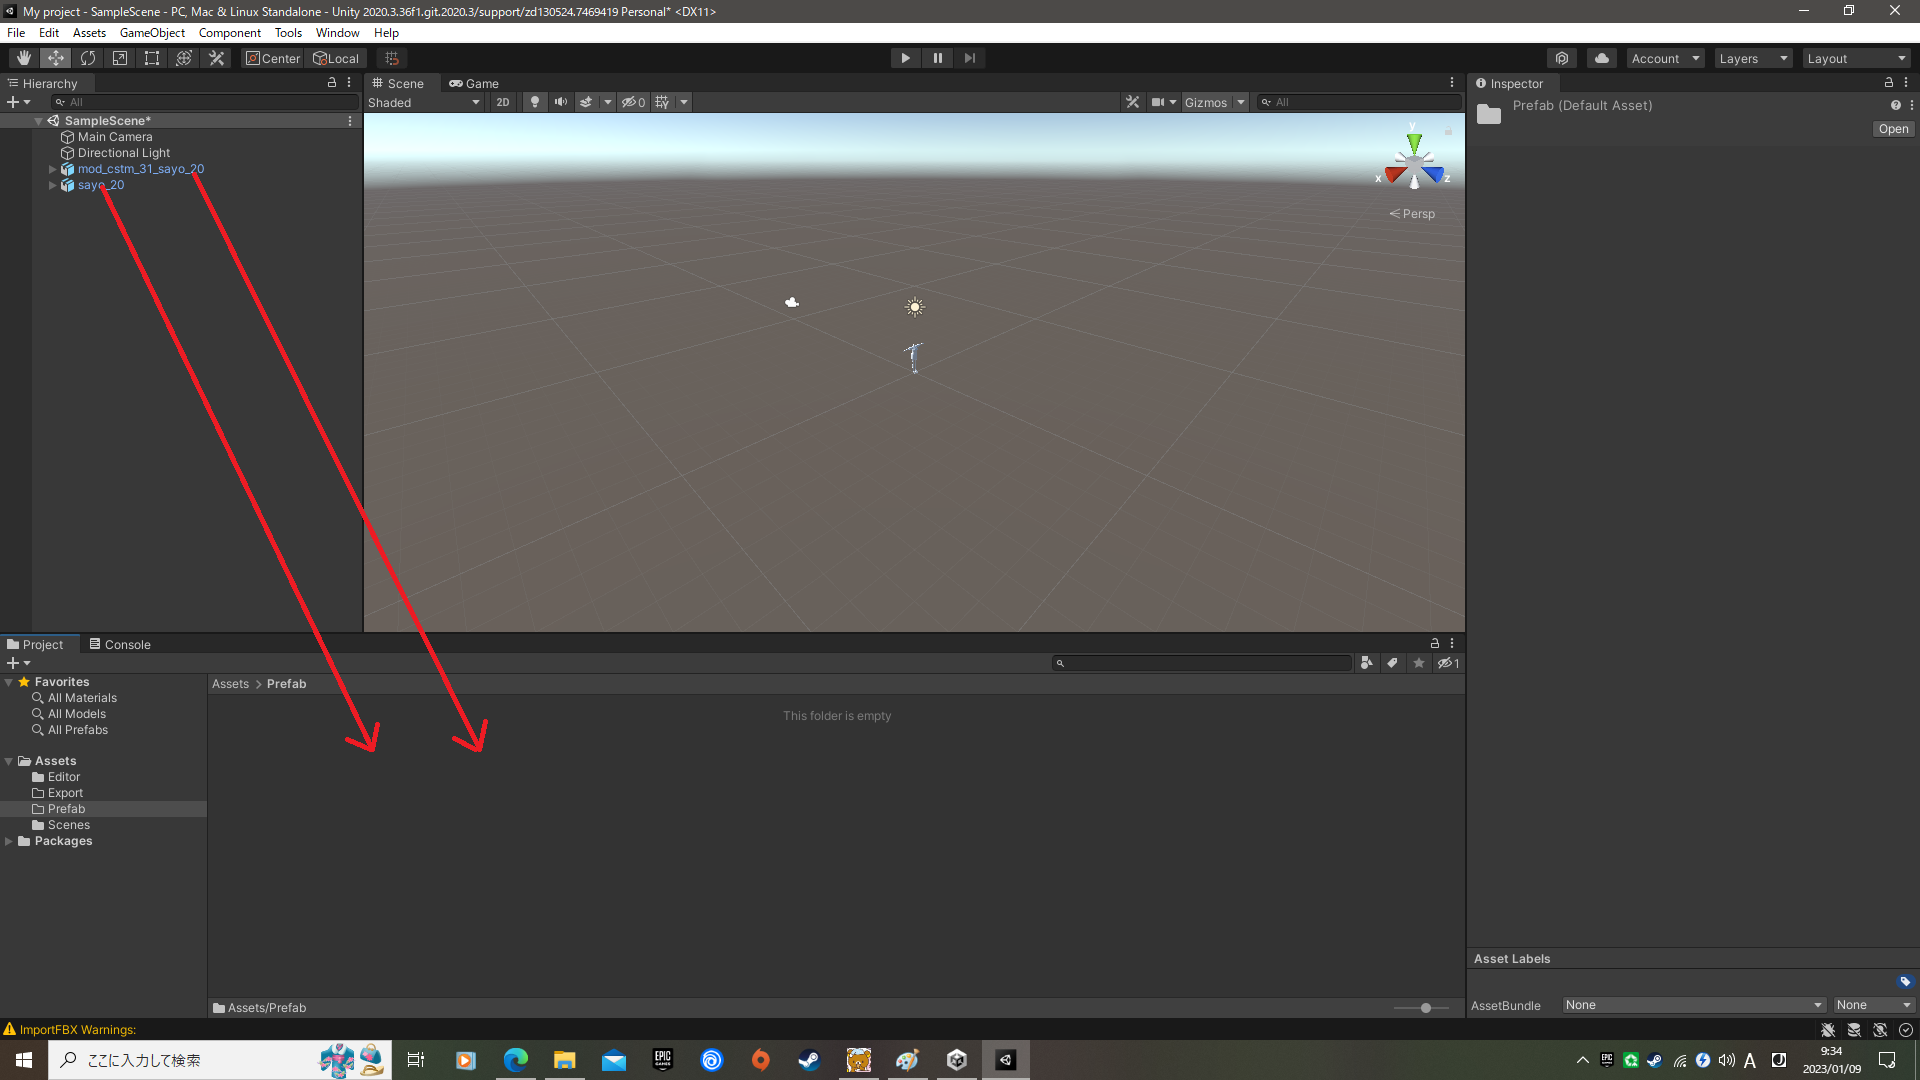Open the cloud services icon

coord(1602,58)
